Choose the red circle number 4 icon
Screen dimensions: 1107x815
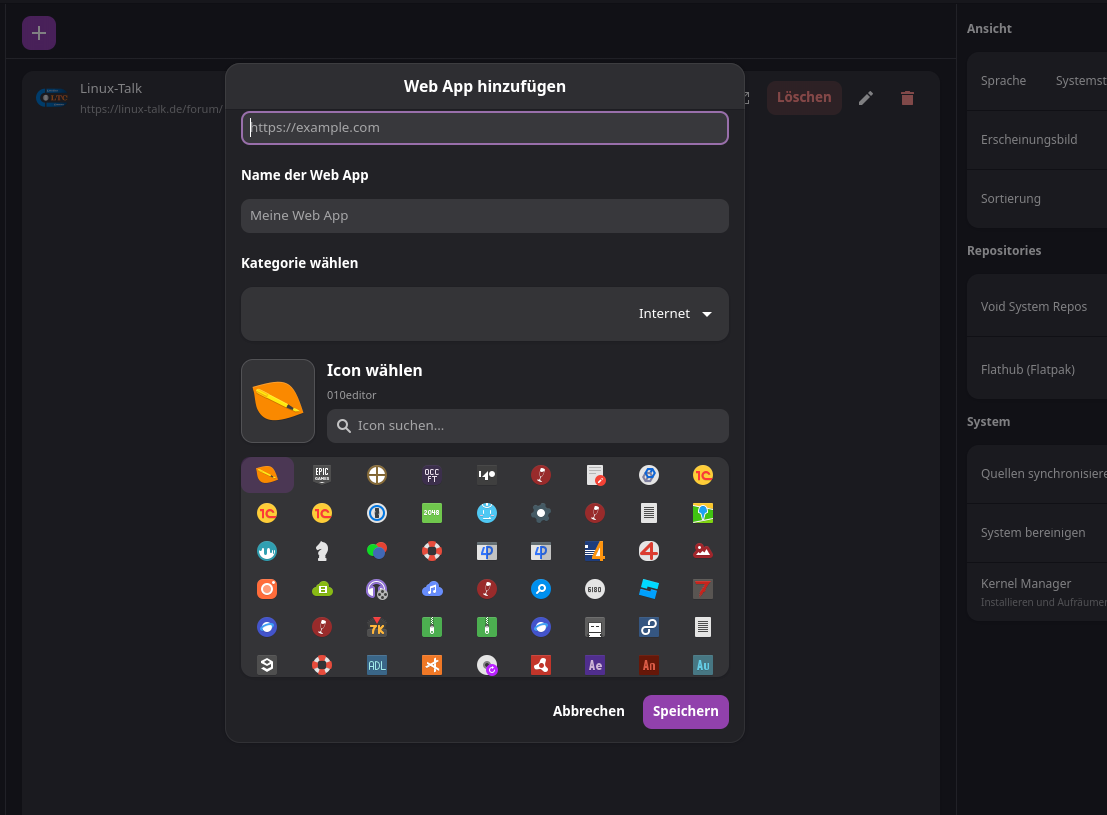coord(649,551)
